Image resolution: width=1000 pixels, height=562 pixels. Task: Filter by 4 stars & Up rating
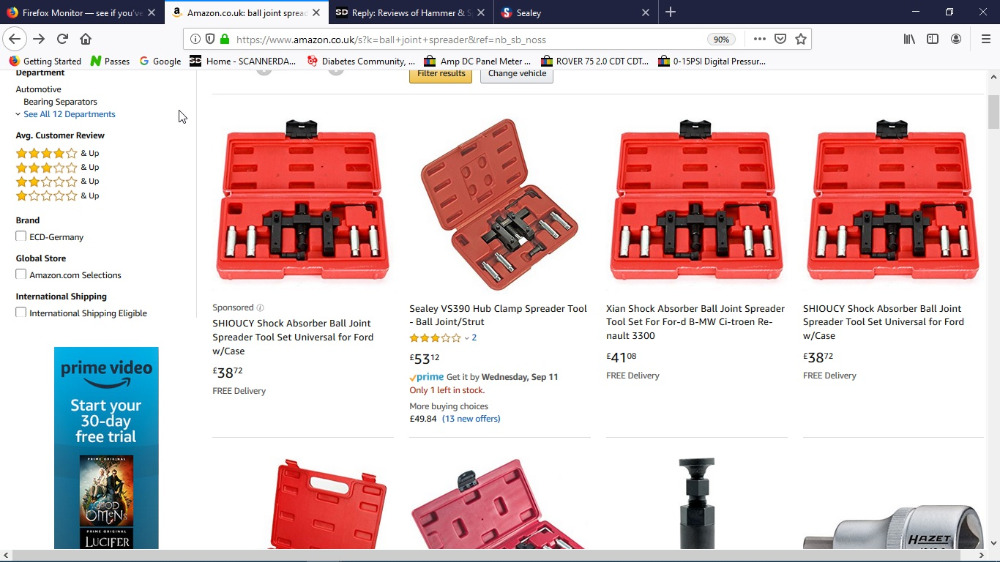tap(57, 153)
